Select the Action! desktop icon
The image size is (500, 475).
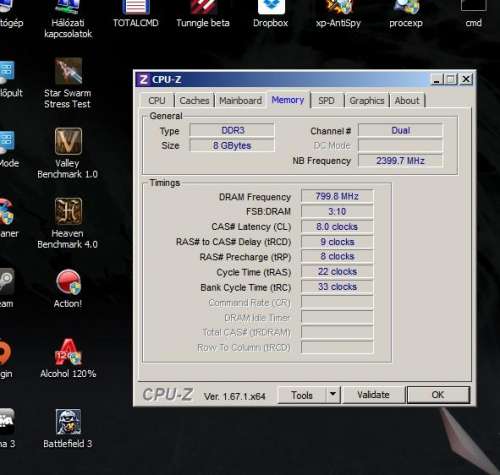68,289
